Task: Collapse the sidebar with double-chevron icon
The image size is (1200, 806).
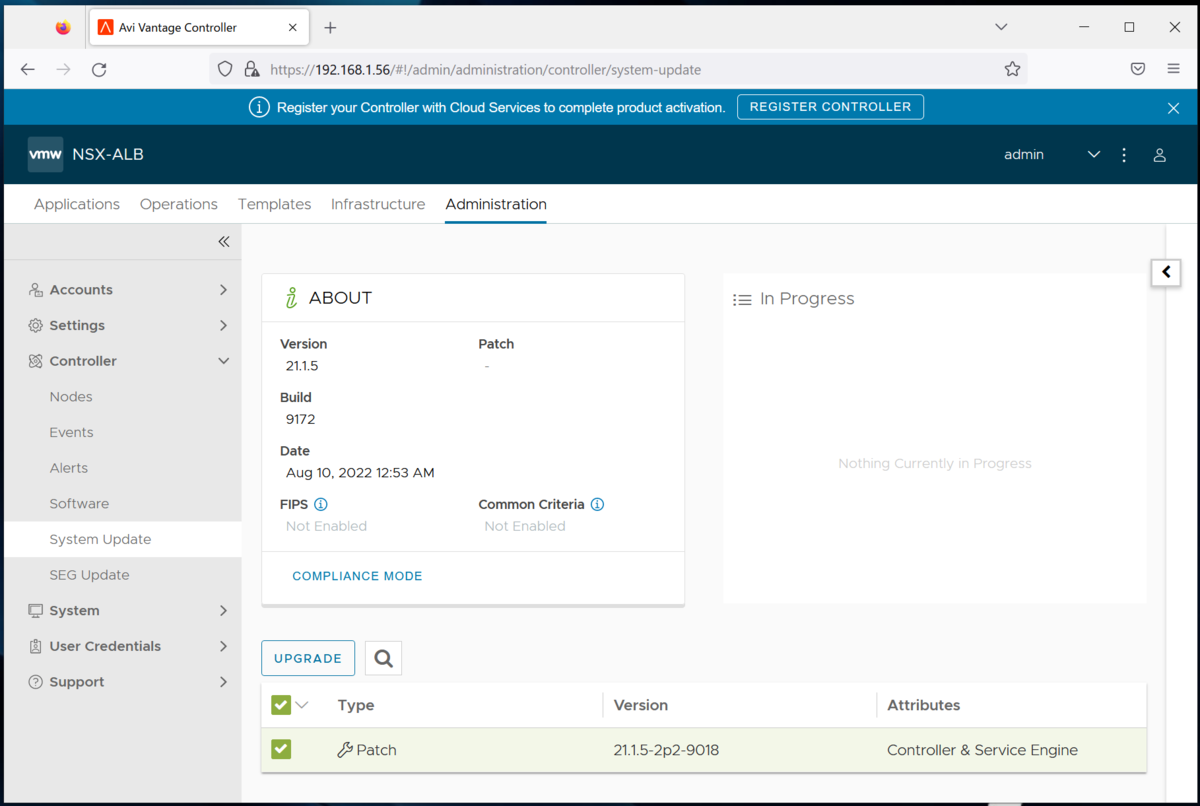Action: tap(224, 242)
